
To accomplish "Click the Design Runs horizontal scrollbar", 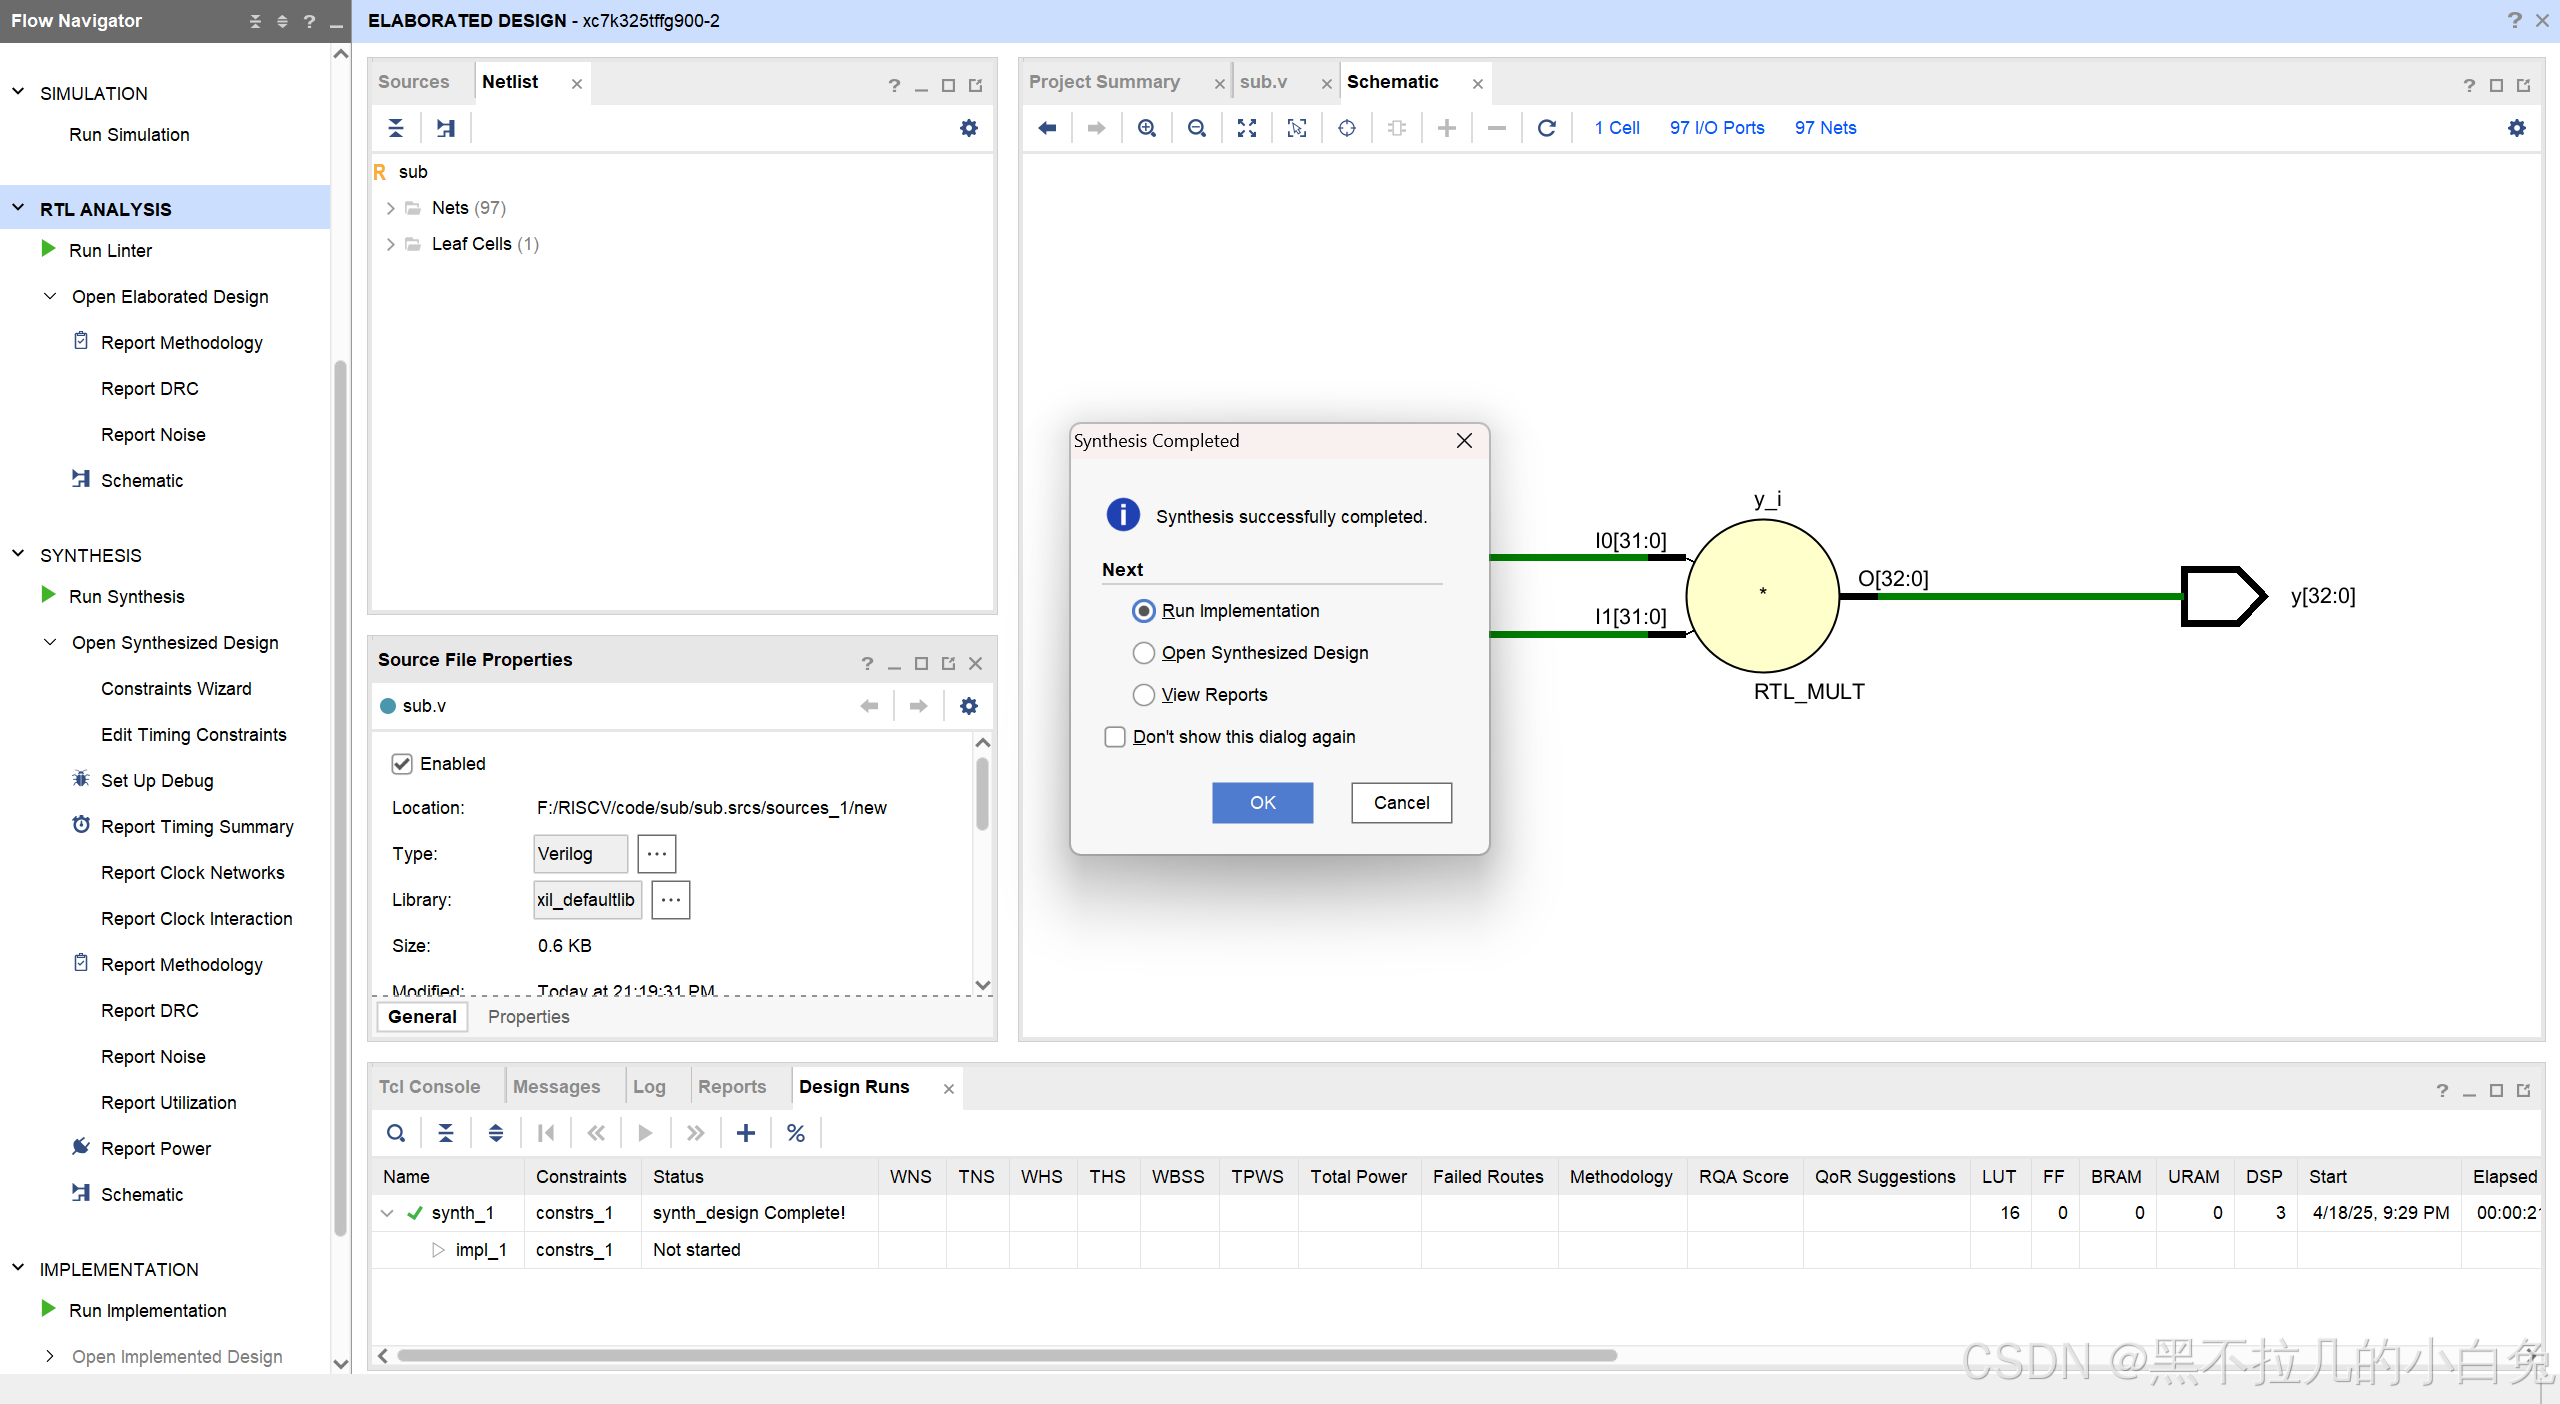I will [x=1006, y=1356].
